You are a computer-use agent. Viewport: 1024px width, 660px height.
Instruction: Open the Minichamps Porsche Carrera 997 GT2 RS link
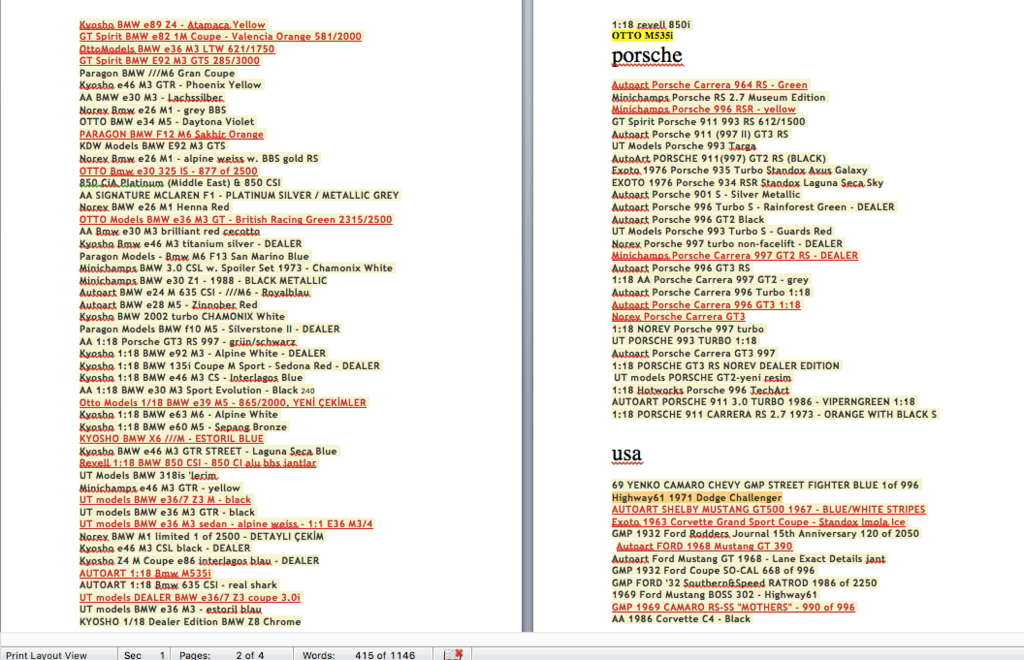point(735,255)
